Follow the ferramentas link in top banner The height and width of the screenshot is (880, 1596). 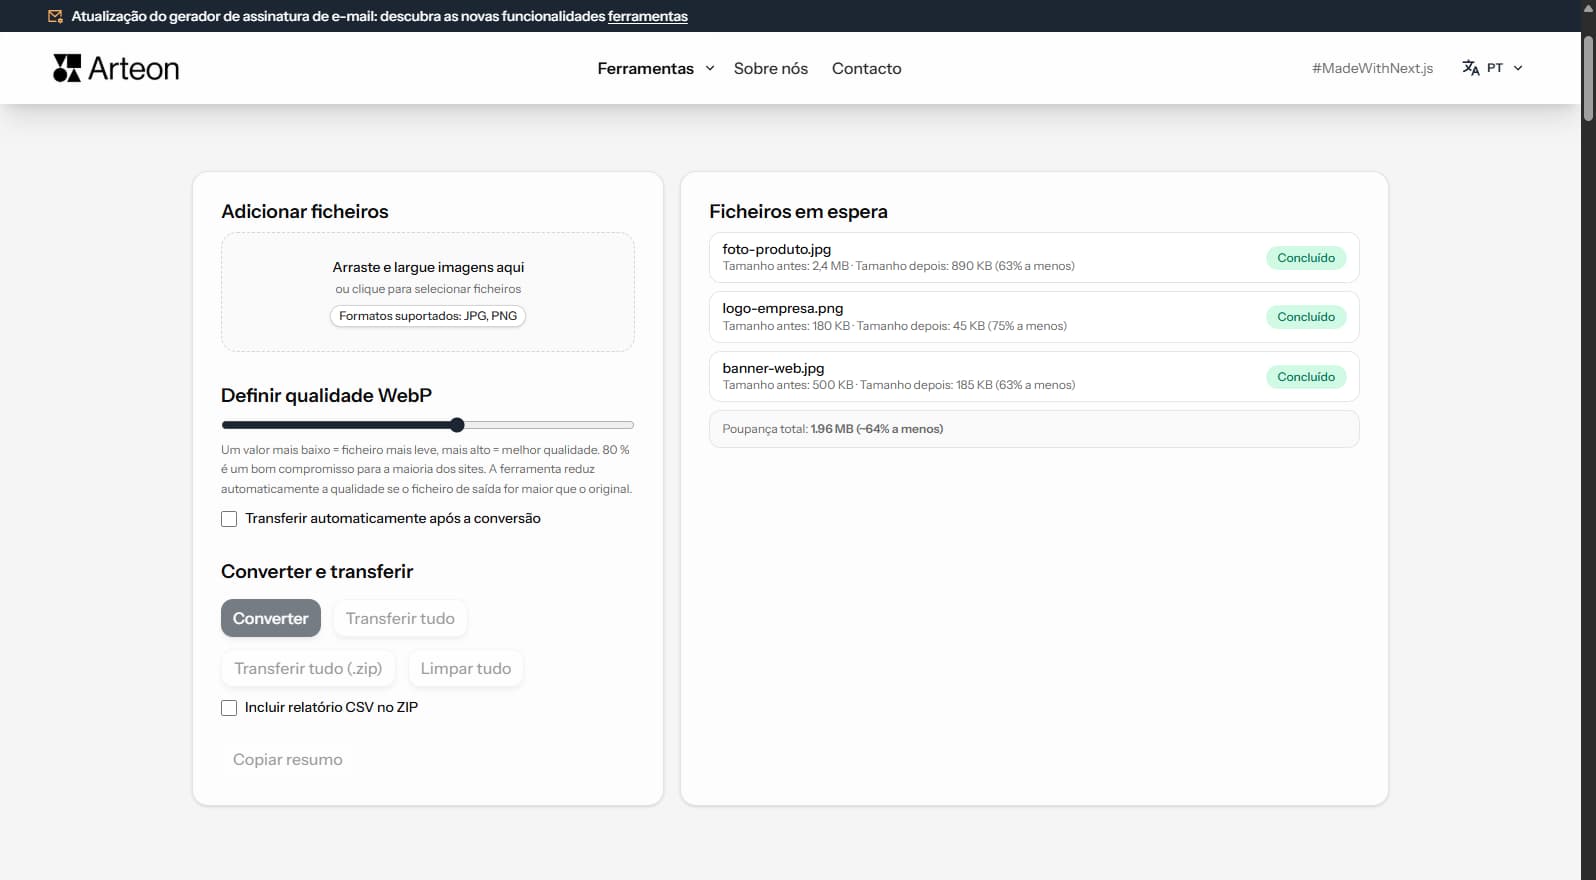click(647, 16)
